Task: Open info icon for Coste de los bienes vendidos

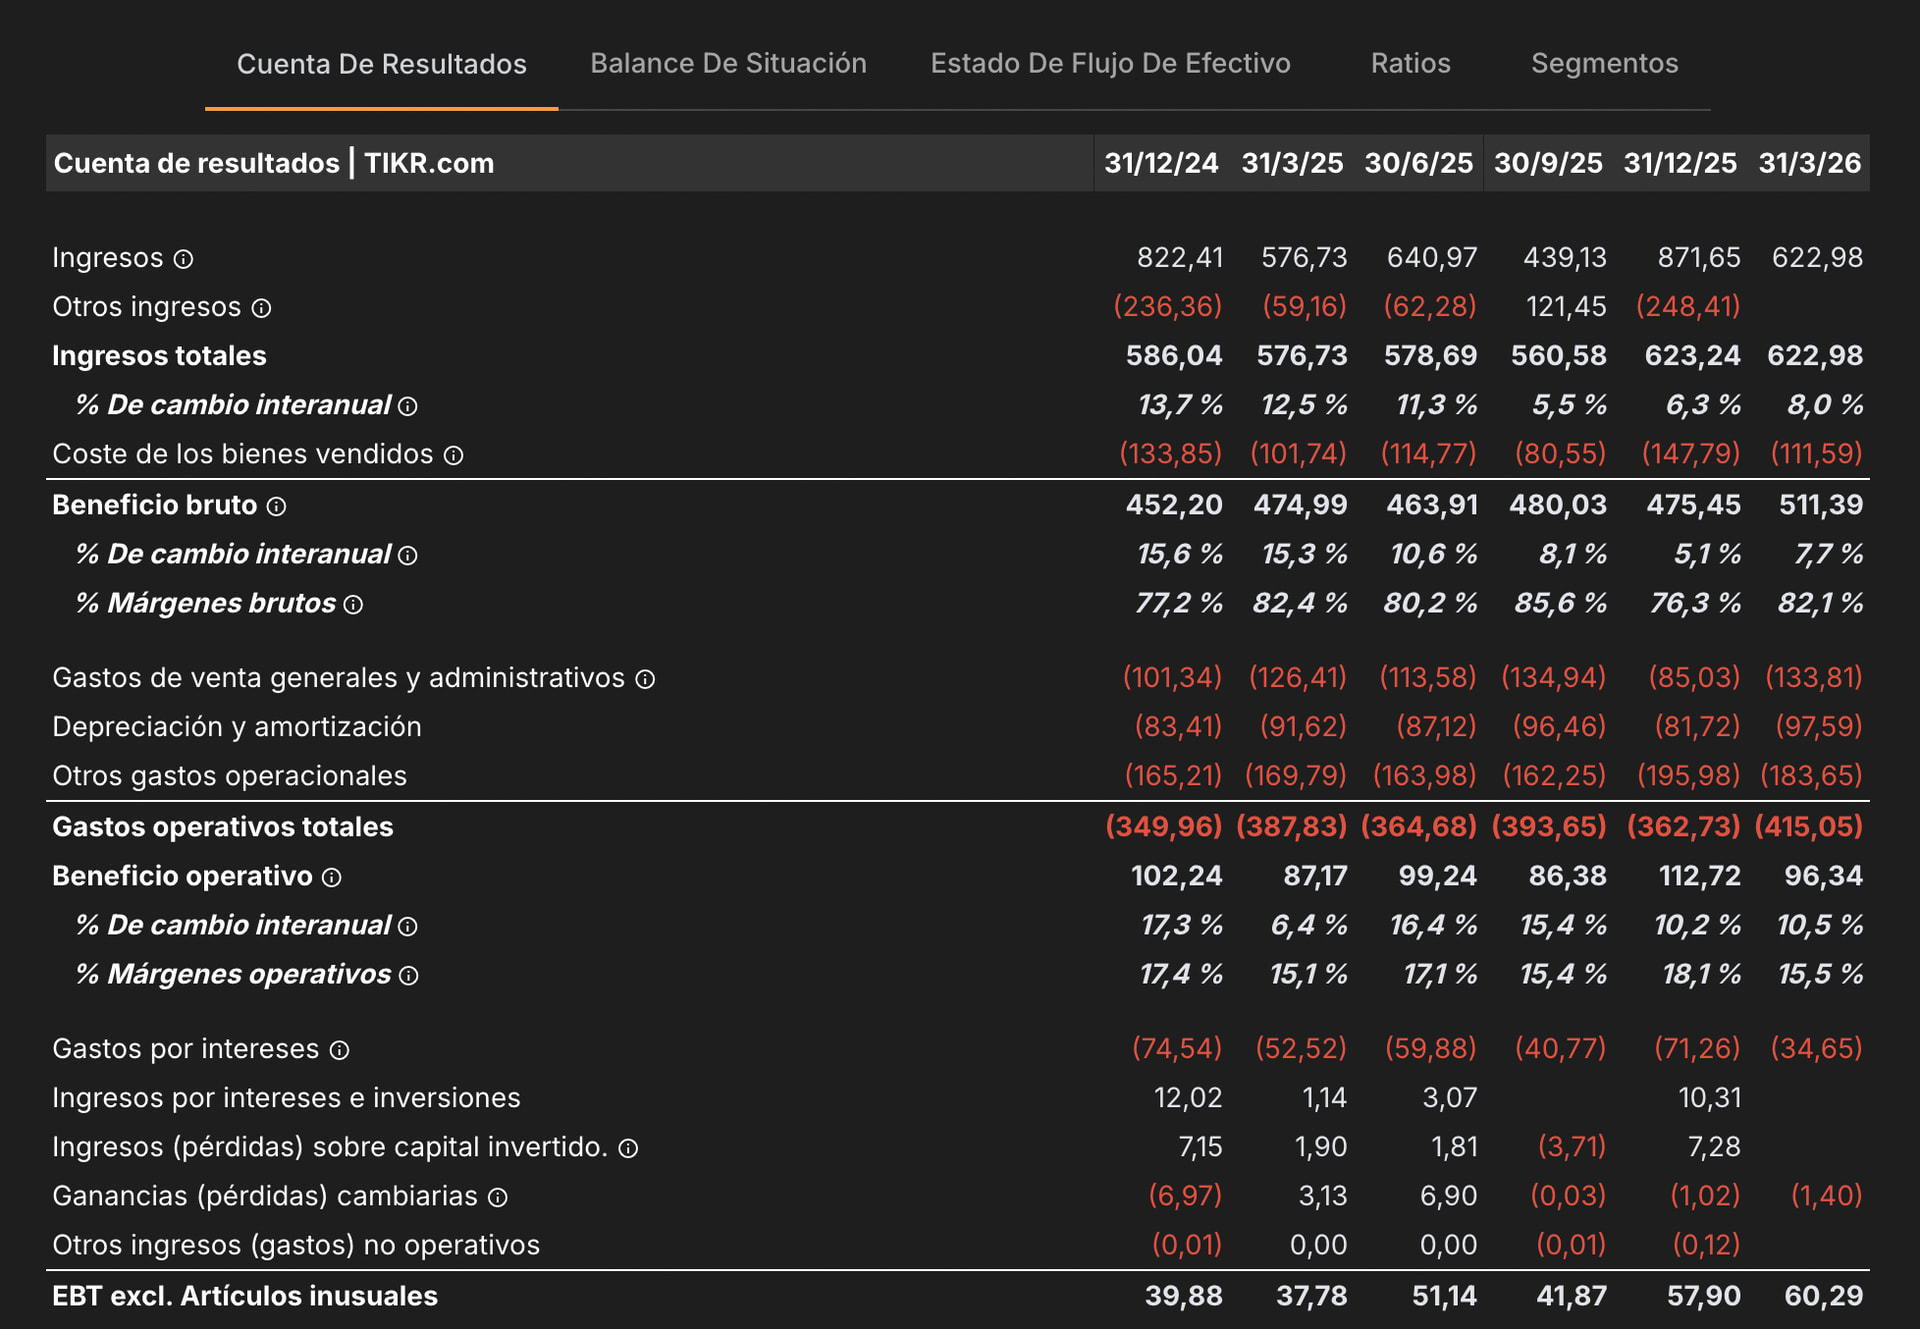Action: 453,455
